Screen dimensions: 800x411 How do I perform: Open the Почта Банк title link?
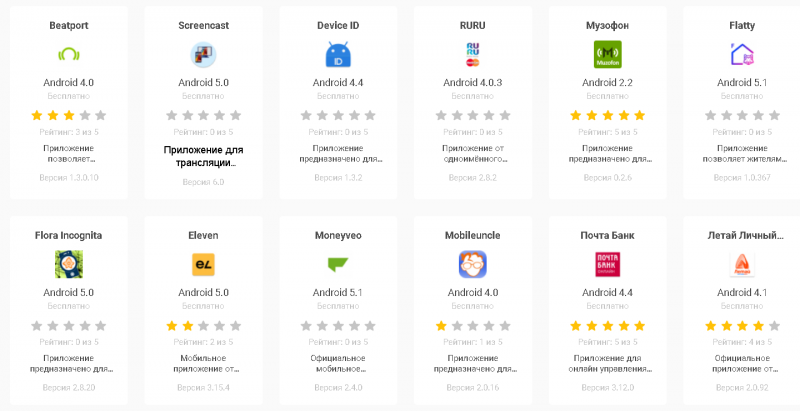608,235
